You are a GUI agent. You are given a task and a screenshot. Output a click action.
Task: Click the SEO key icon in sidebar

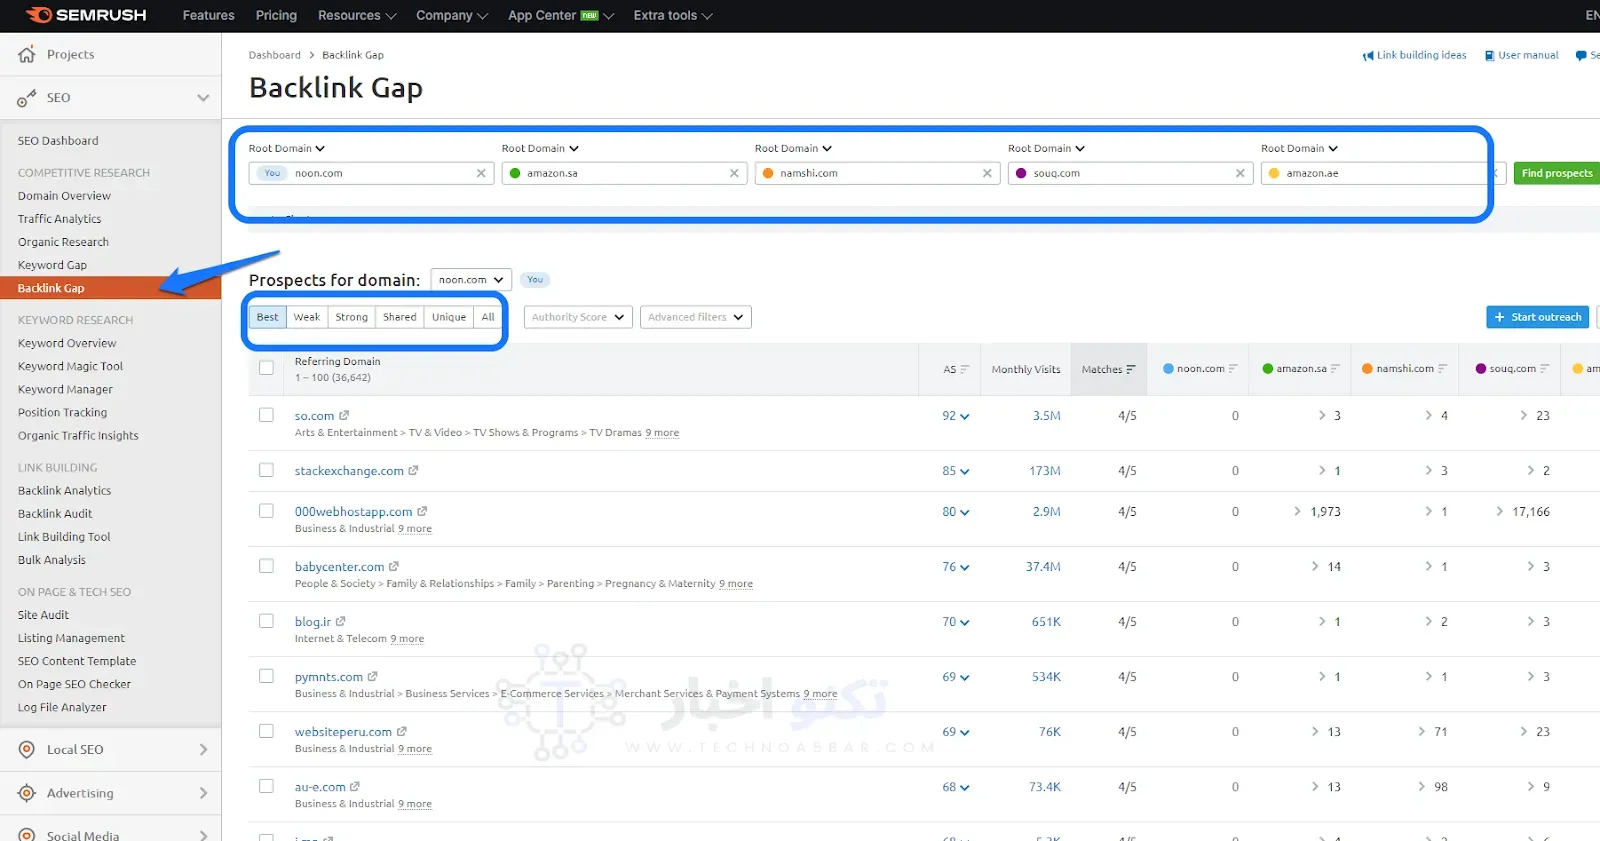click(x=27, y=98)
